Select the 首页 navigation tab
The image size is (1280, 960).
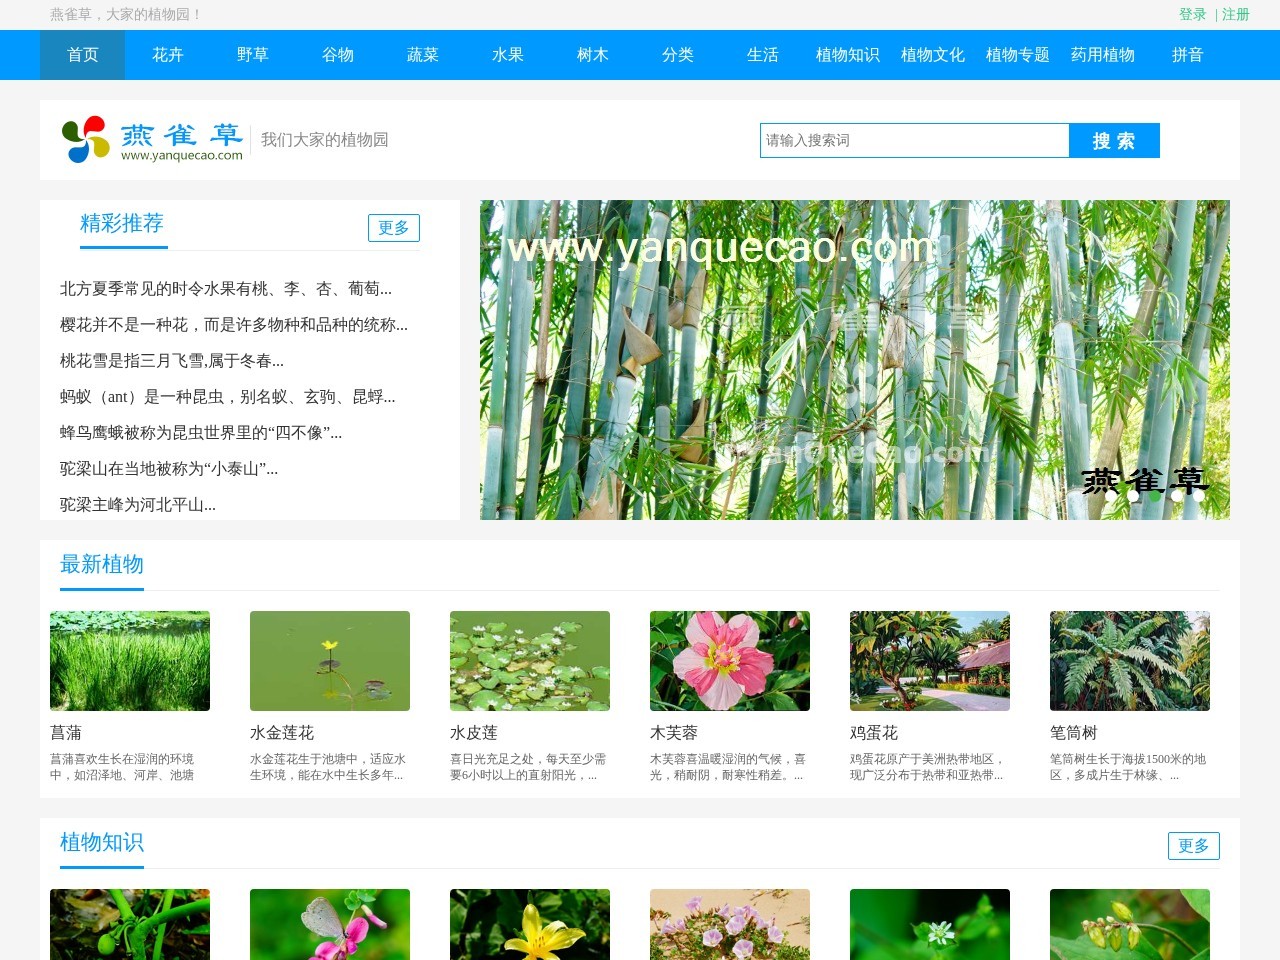(x=83, y=55)
